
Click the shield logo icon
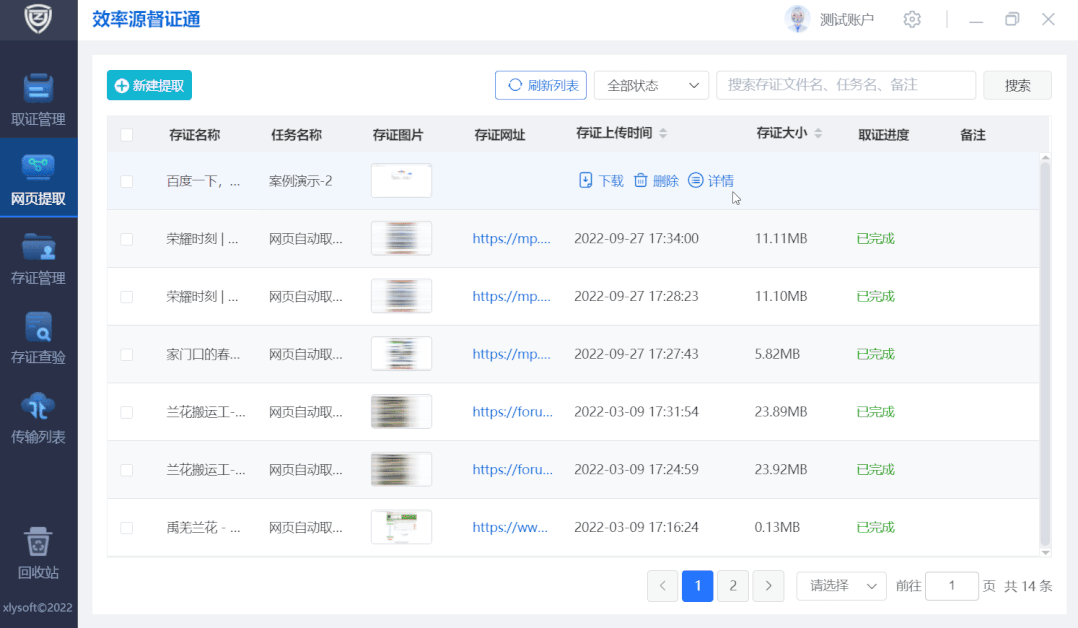point(38,18)
